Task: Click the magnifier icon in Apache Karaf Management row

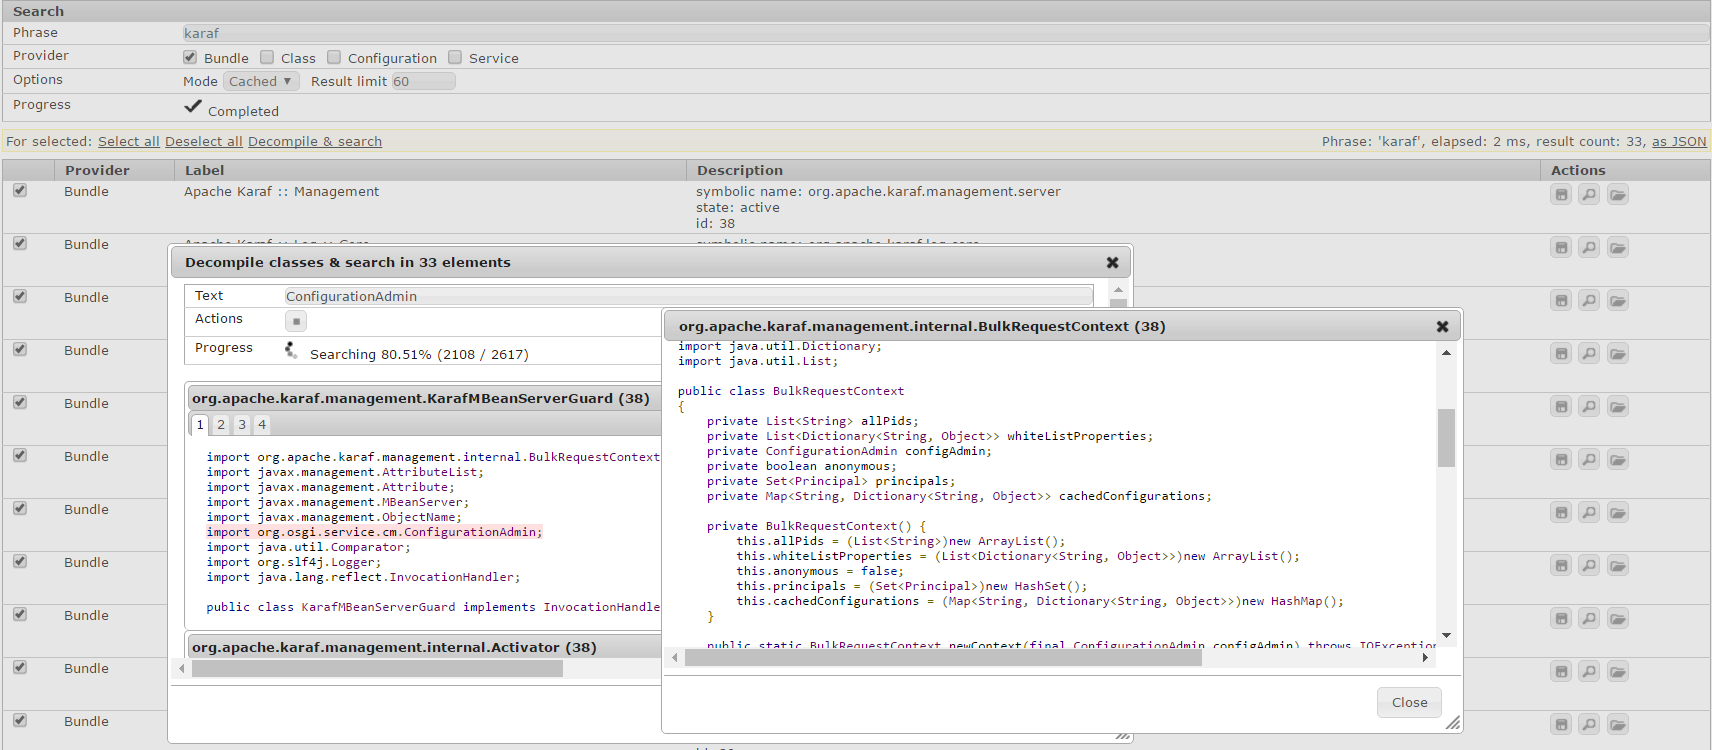Action: point(1589,195)
